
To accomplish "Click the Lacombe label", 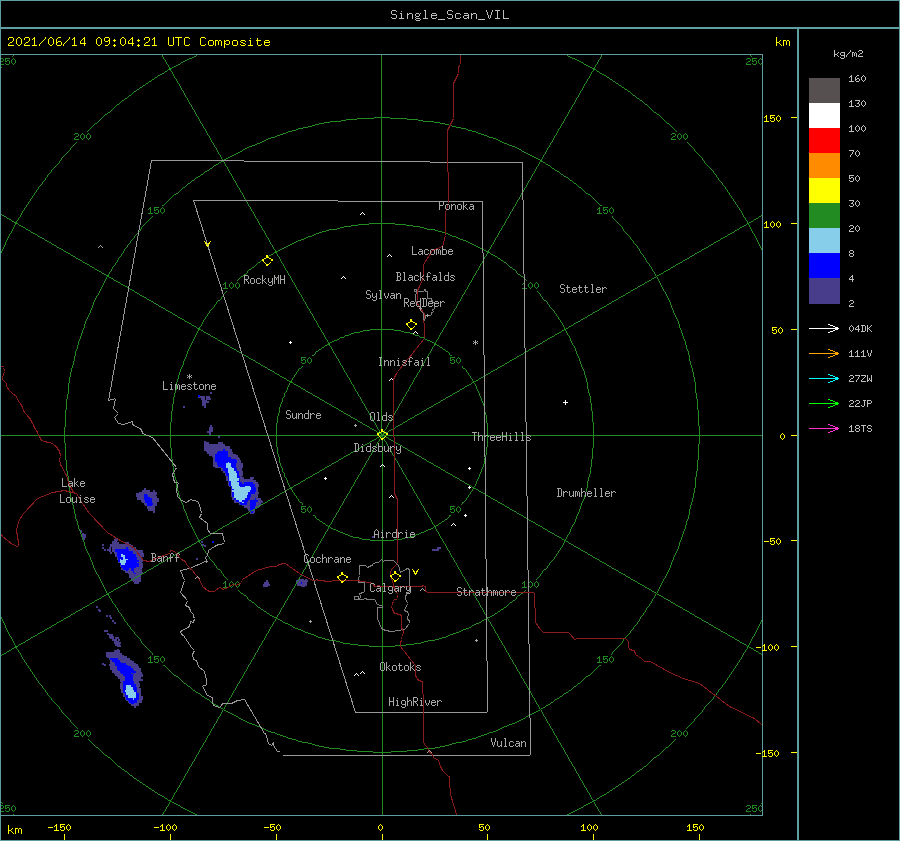I will pos(432,251).
